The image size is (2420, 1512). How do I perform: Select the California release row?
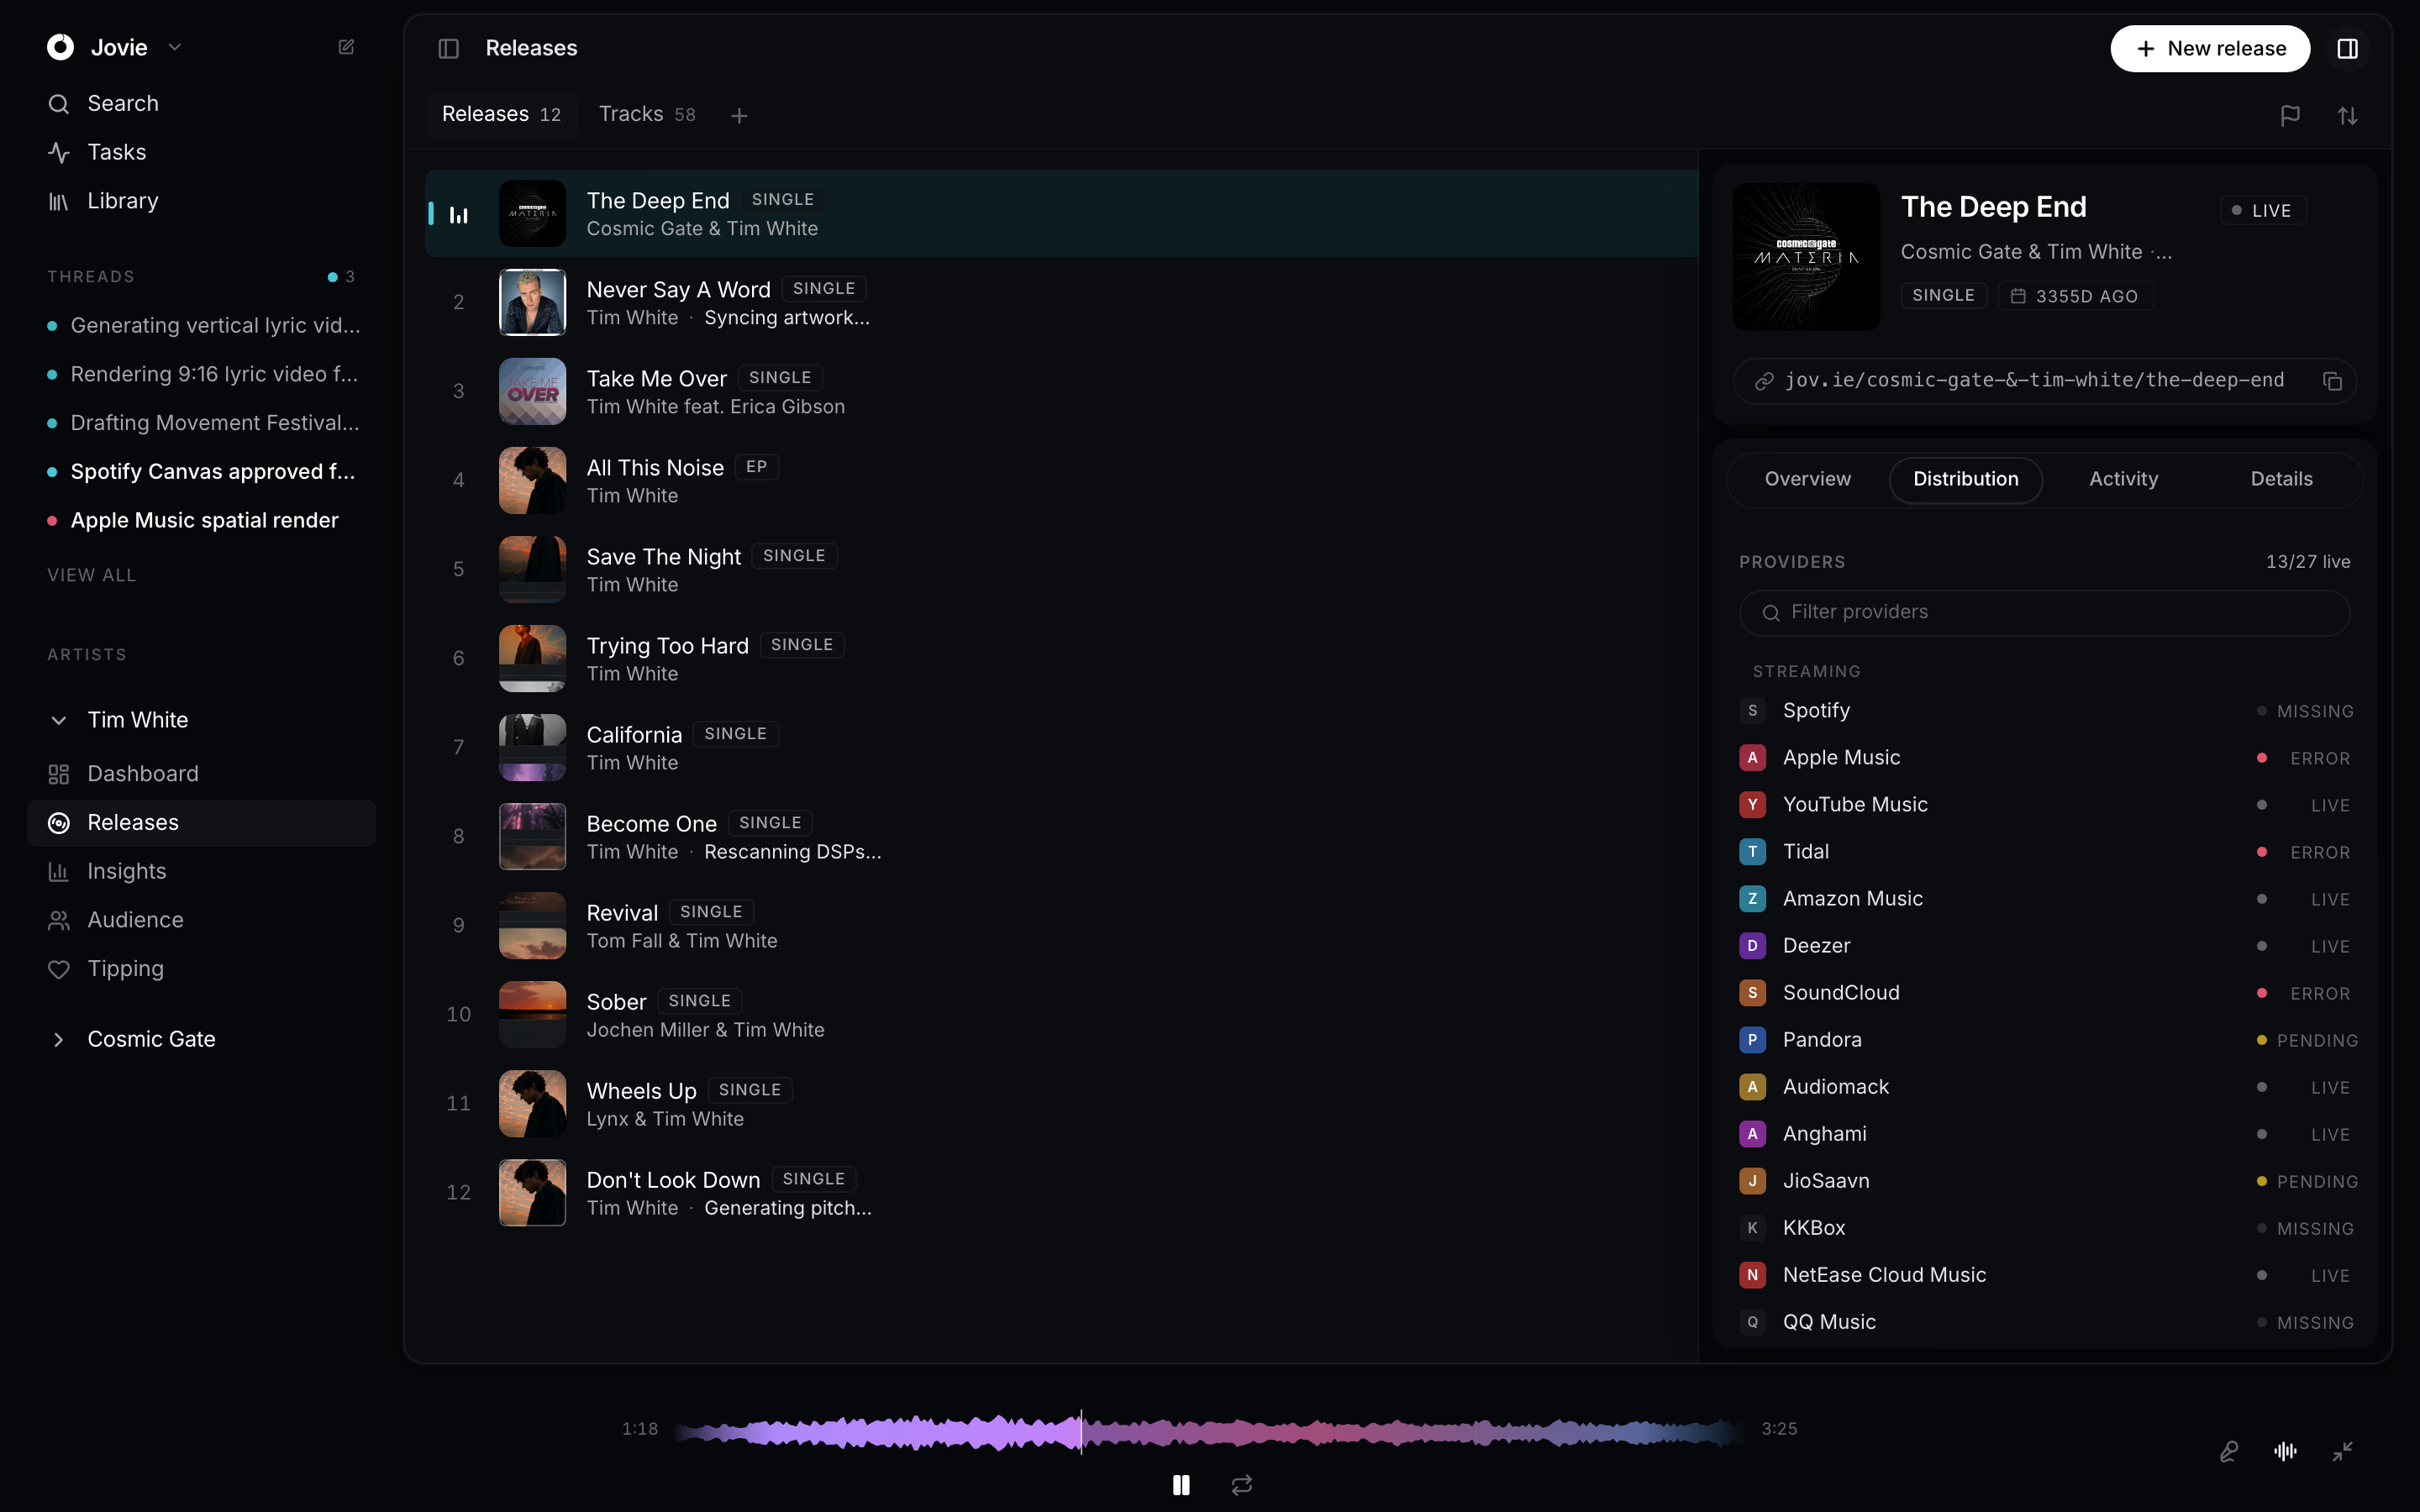coord(1062,748)
